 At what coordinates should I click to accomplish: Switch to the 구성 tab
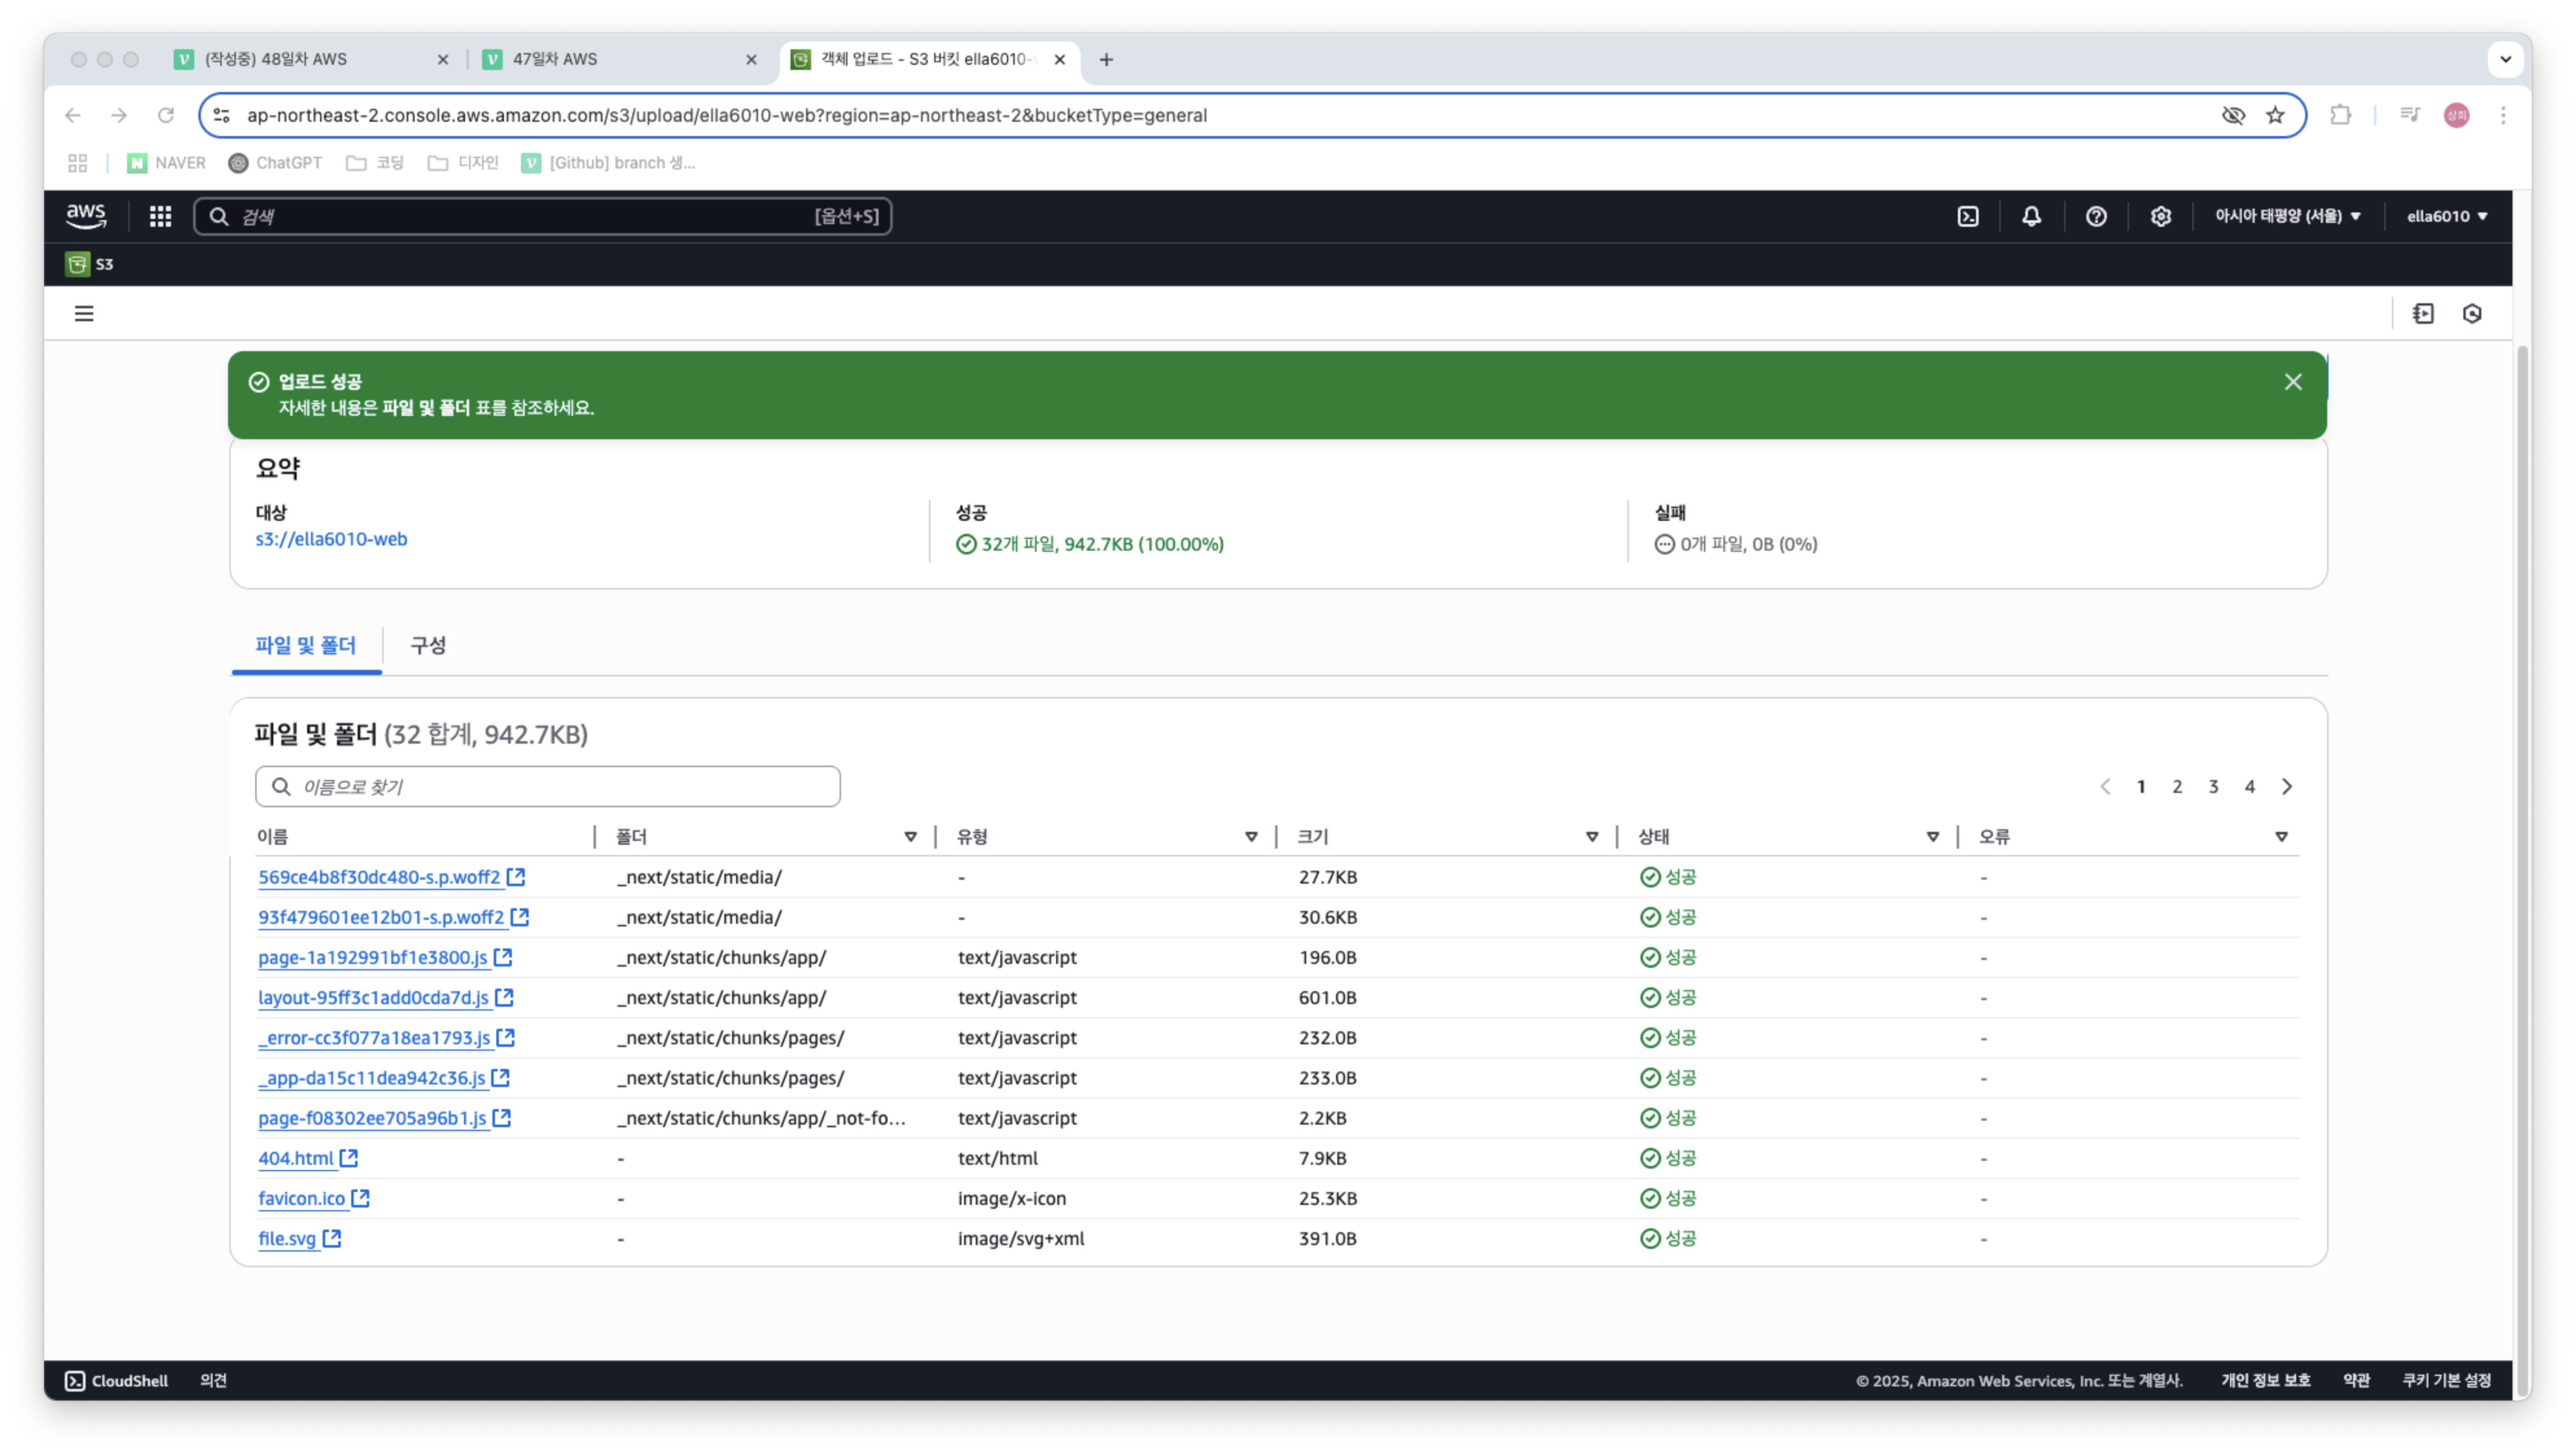(428, 646)
